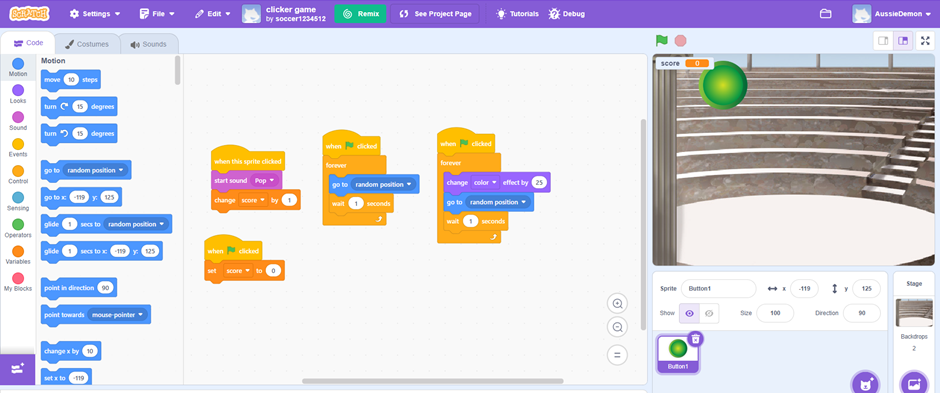Open point towards mouse-pointer dropdown
The width and height of the screenshot is (940, 393).
click(x=118, y=315)
